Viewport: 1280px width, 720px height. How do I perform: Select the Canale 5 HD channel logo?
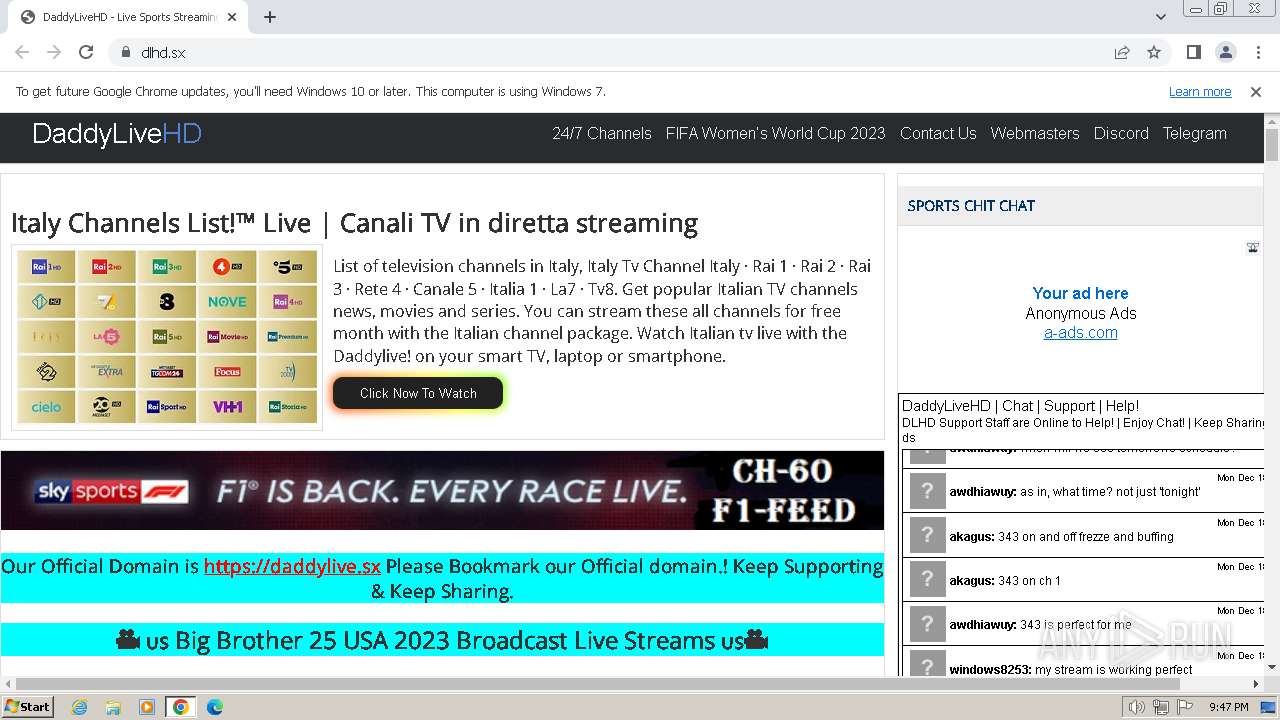click(287, 267)
